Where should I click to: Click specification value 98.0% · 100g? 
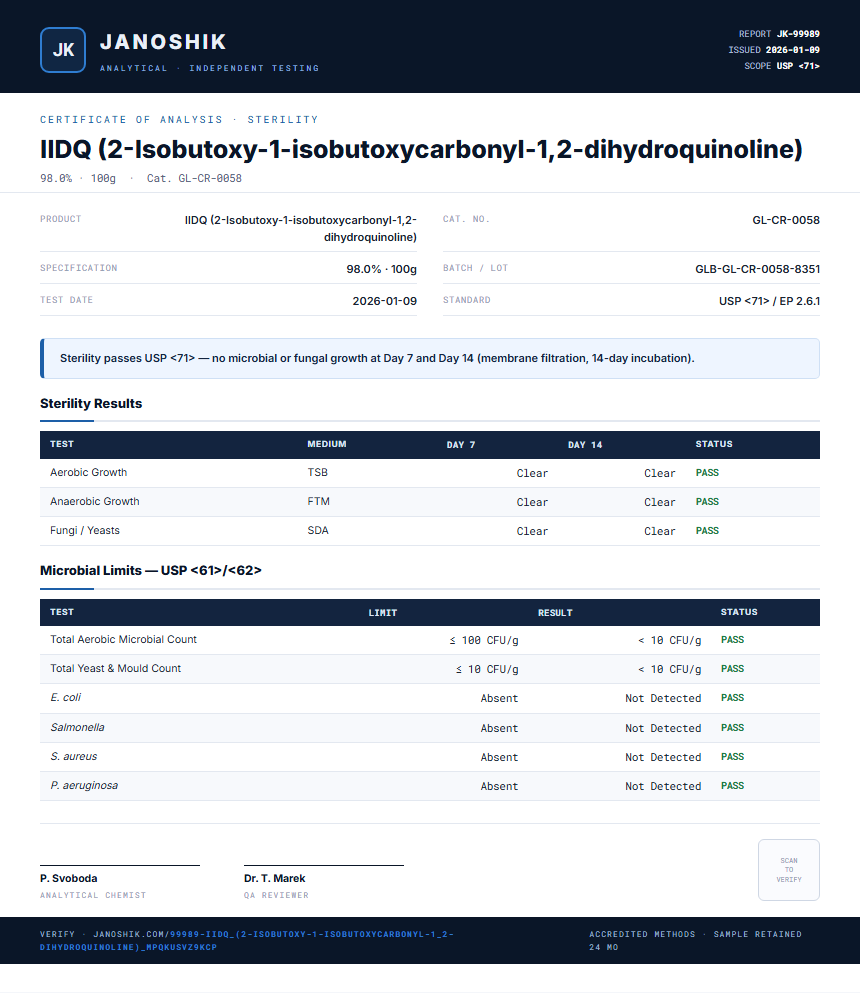pos(381,269)
